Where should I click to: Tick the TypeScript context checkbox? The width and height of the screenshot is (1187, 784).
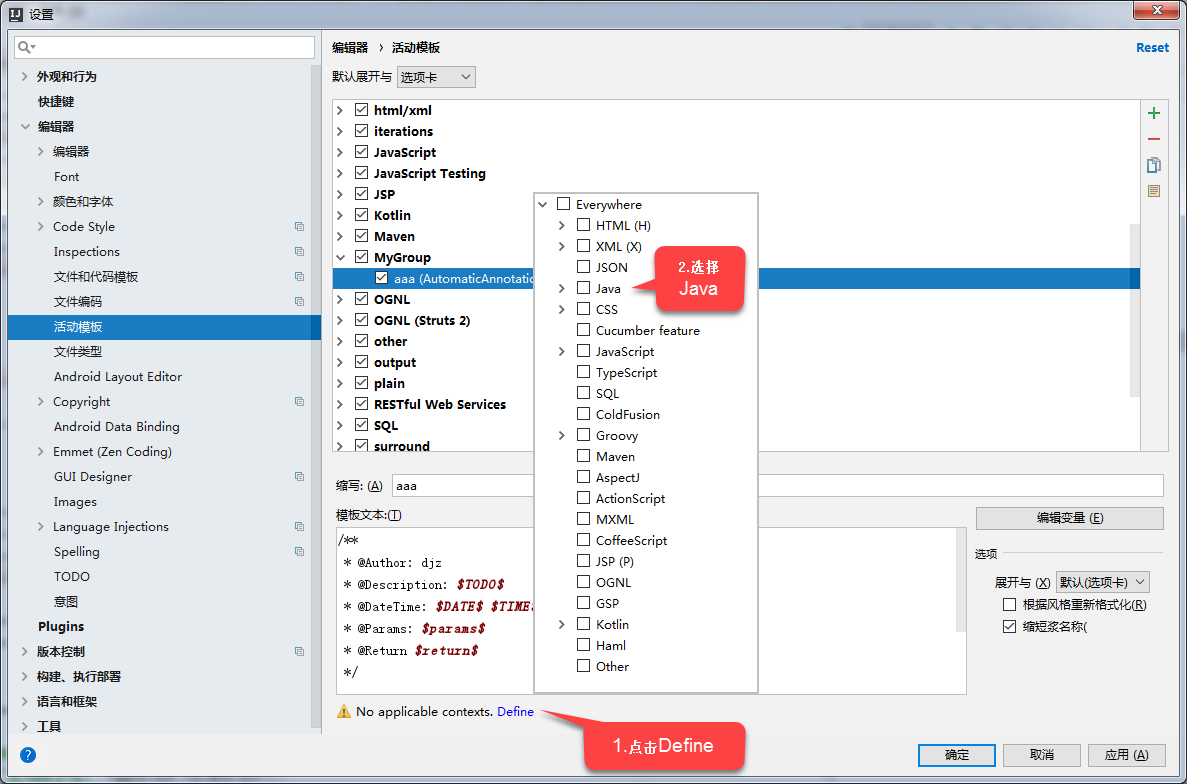point(584,372)
